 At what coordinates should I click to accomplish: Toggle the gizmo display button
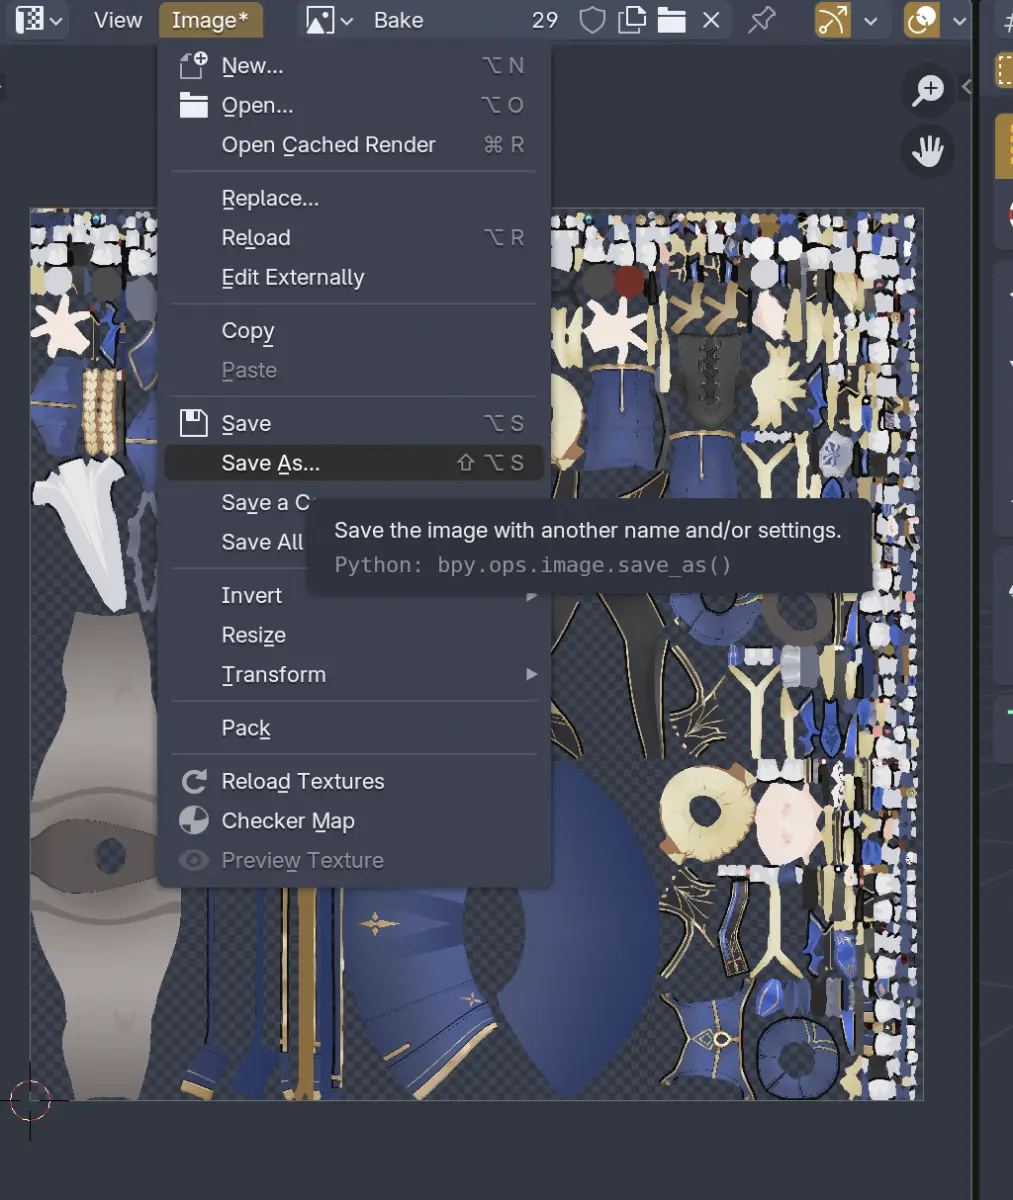(x=833, y=20)
